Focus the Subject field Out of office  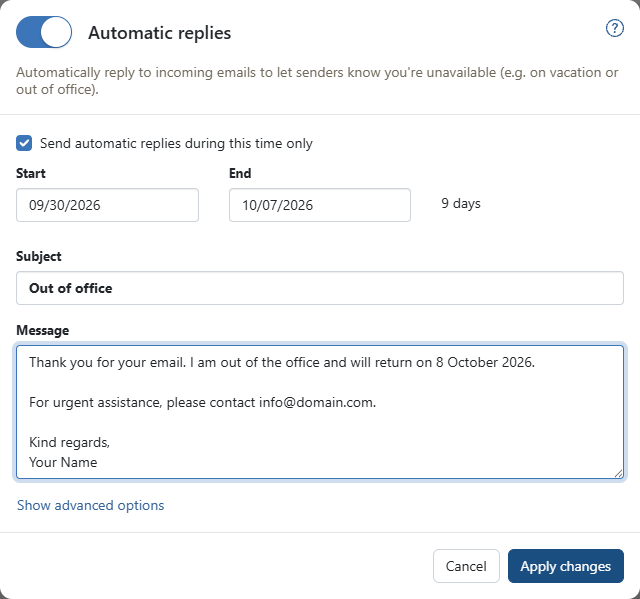[x=320, y=288]
